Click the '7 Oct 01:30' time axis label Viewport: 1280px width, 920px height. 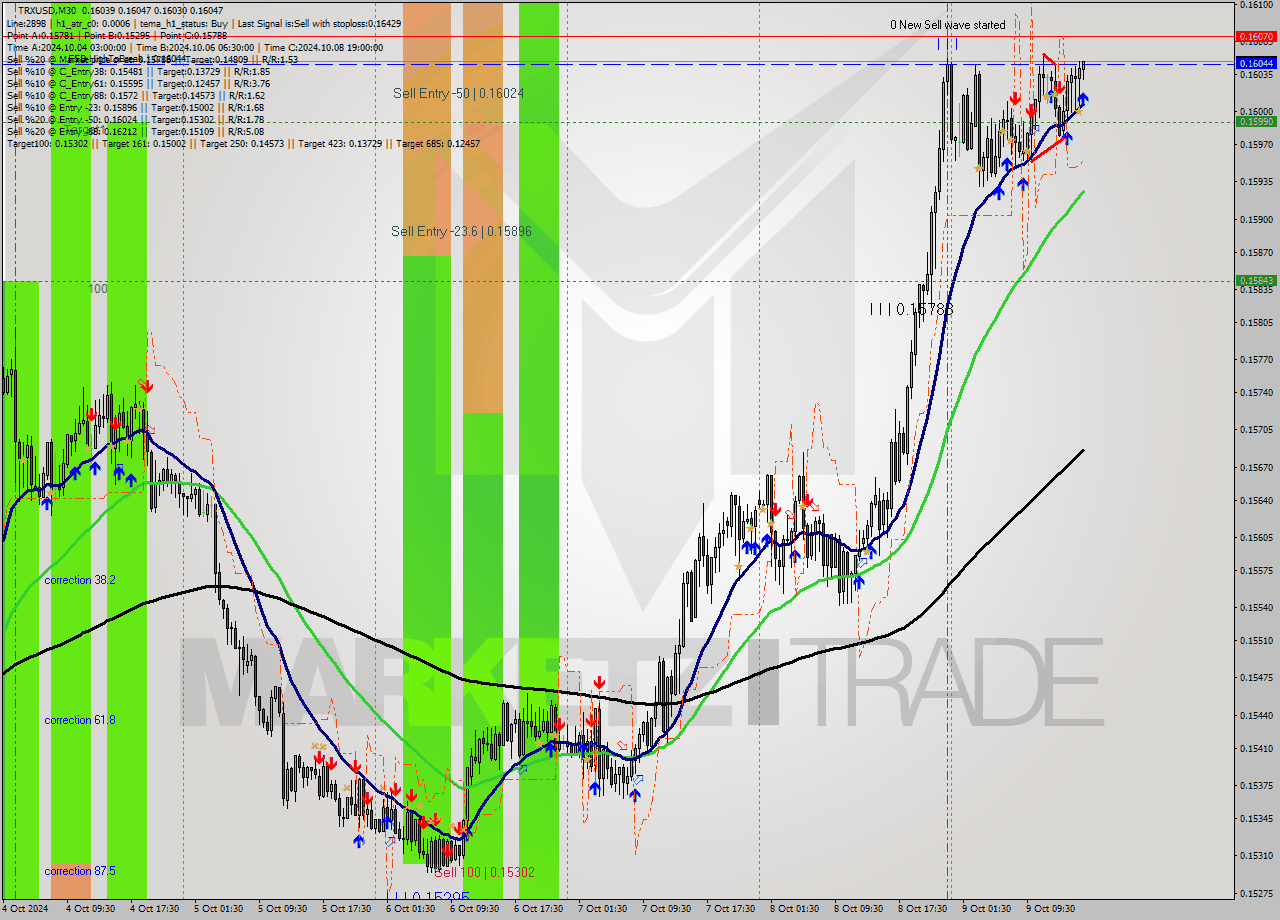click(x=602, y=909)
